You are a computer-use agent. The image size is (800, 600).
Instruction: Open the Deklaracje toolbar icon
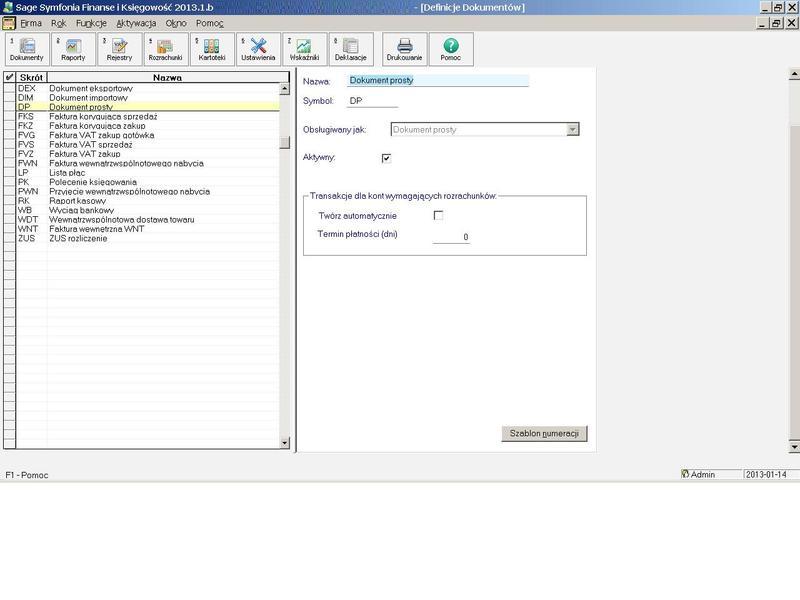351,49
